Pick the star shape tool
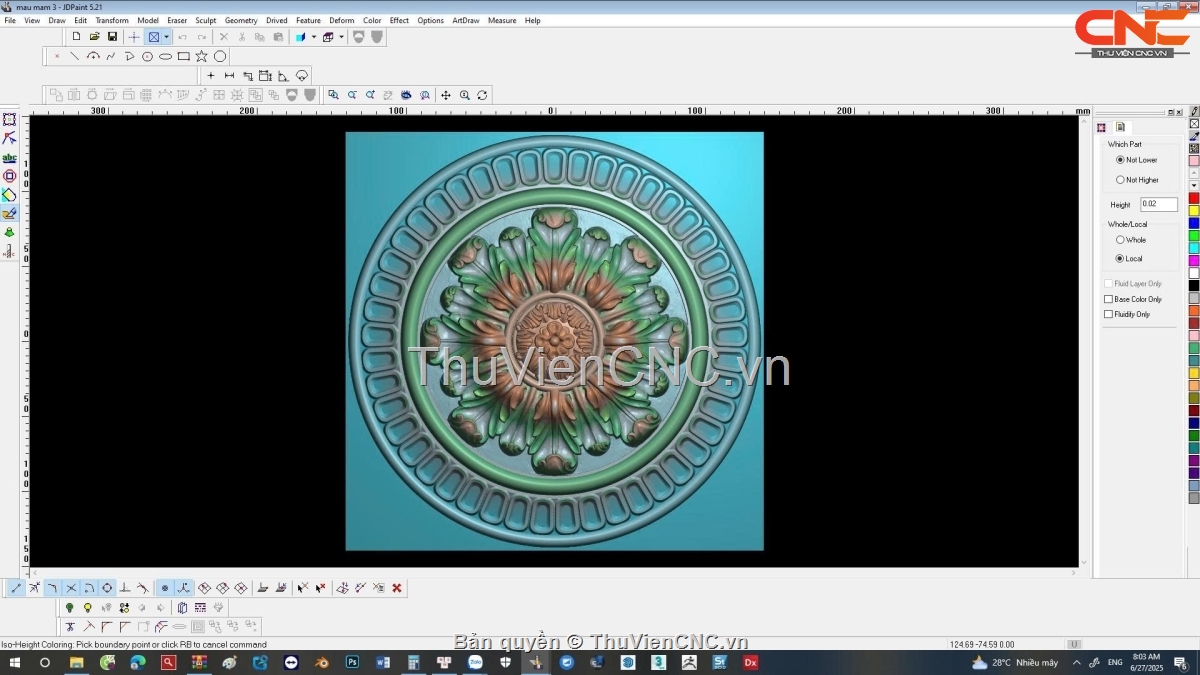Image resolution: width=1200 pixels, height=675 pixels. (x=202, y=56)
